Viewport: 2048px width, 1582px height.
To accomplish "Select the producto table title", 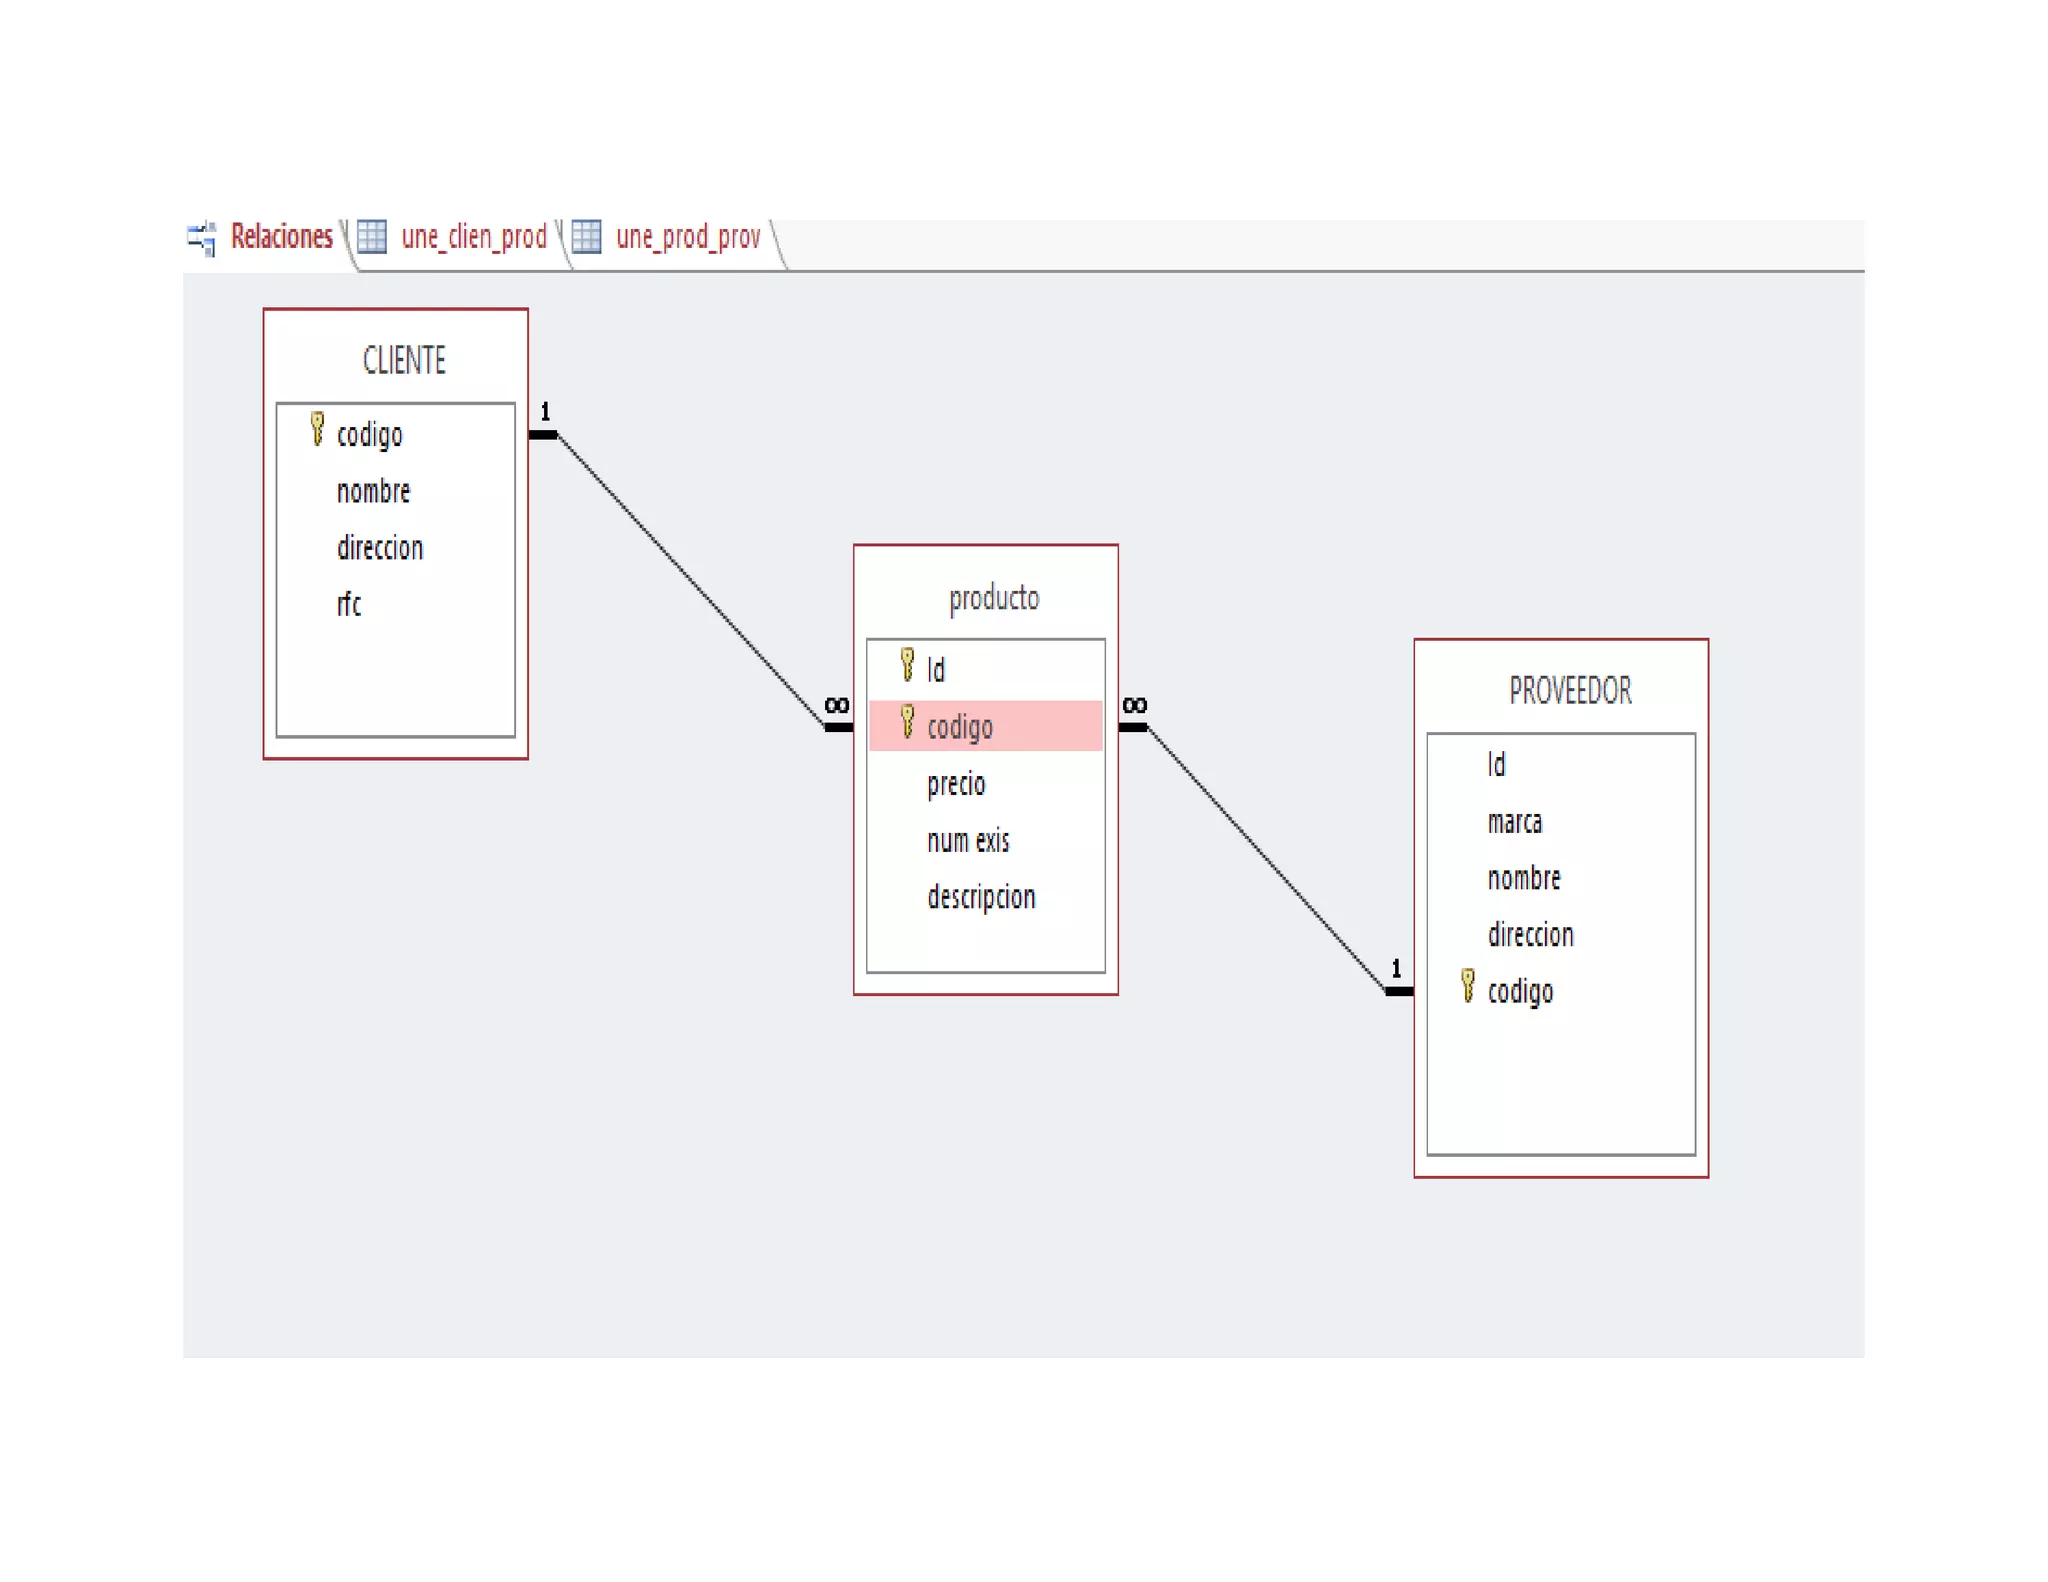I will pyautogui.click(x=993, y=598).
